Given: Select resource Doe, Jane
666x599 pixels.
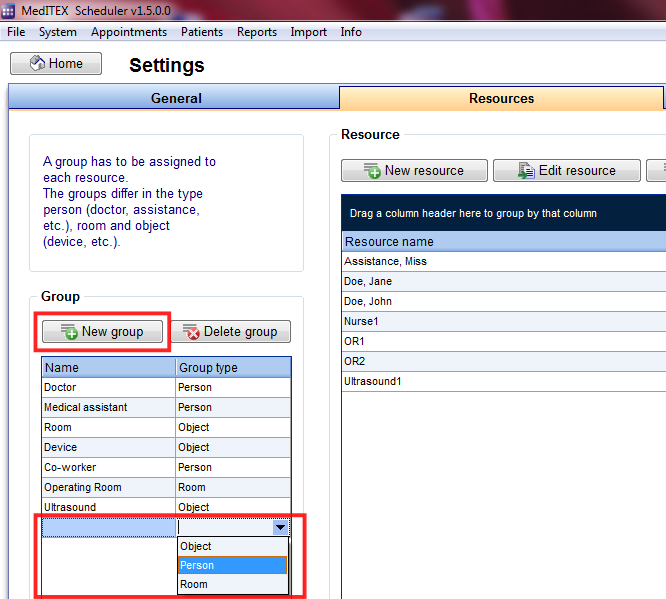Looking at the screenshot, I should [504, 281].
